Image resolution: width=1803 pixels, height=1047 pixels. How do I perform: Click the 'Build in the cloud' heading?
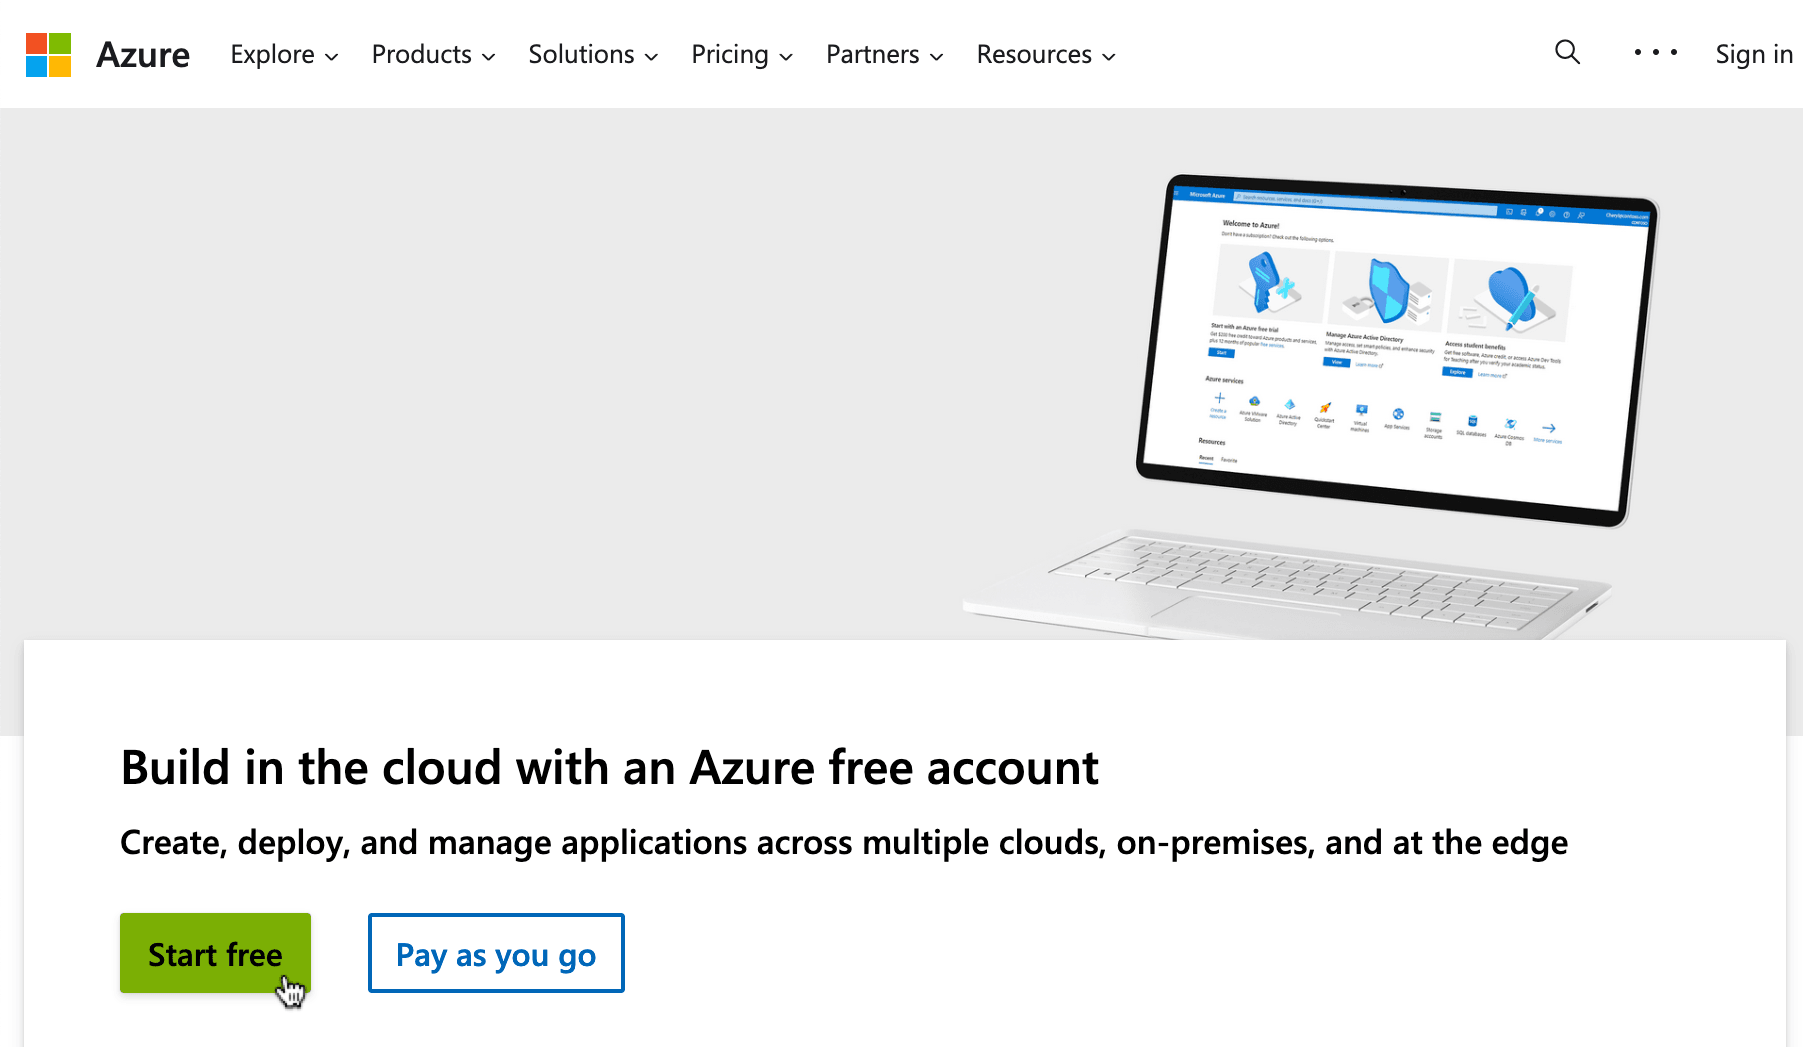point(609,768)
